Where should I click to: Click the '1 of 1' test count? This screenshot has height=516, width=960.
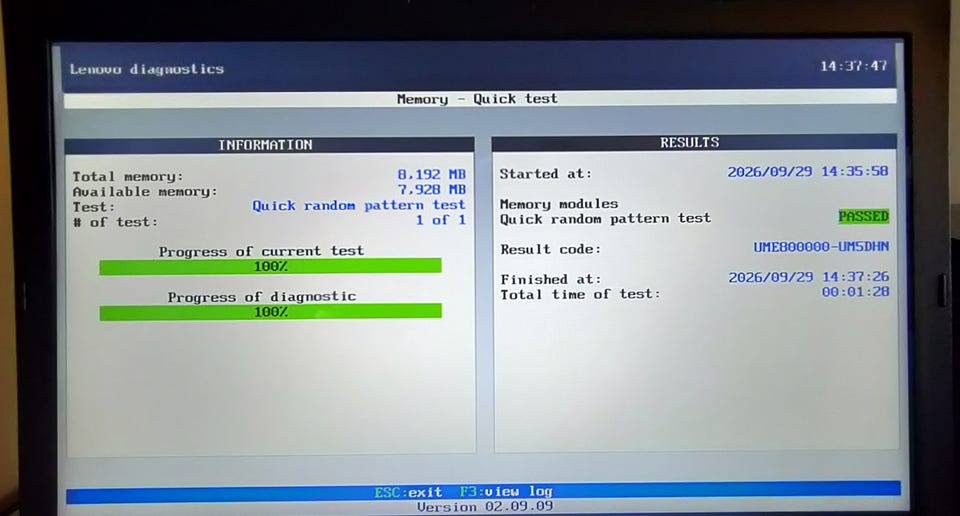click(x=441, y=220)
